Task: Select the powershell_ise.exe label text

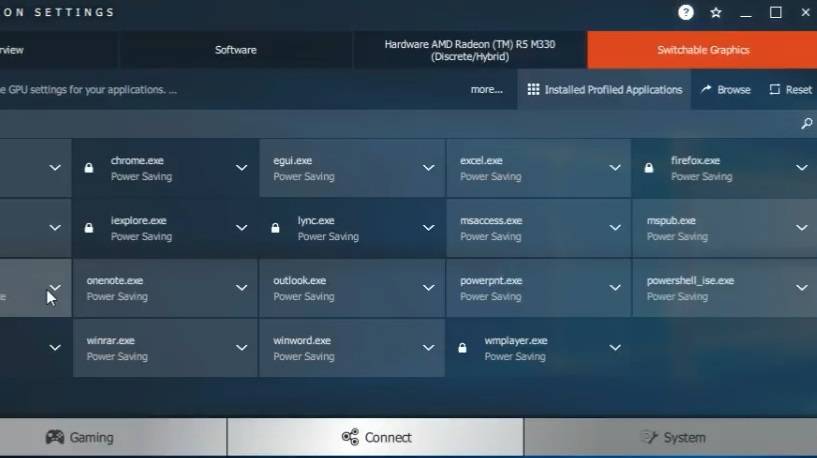Action: pyautogui.click(x=690, y=280)
